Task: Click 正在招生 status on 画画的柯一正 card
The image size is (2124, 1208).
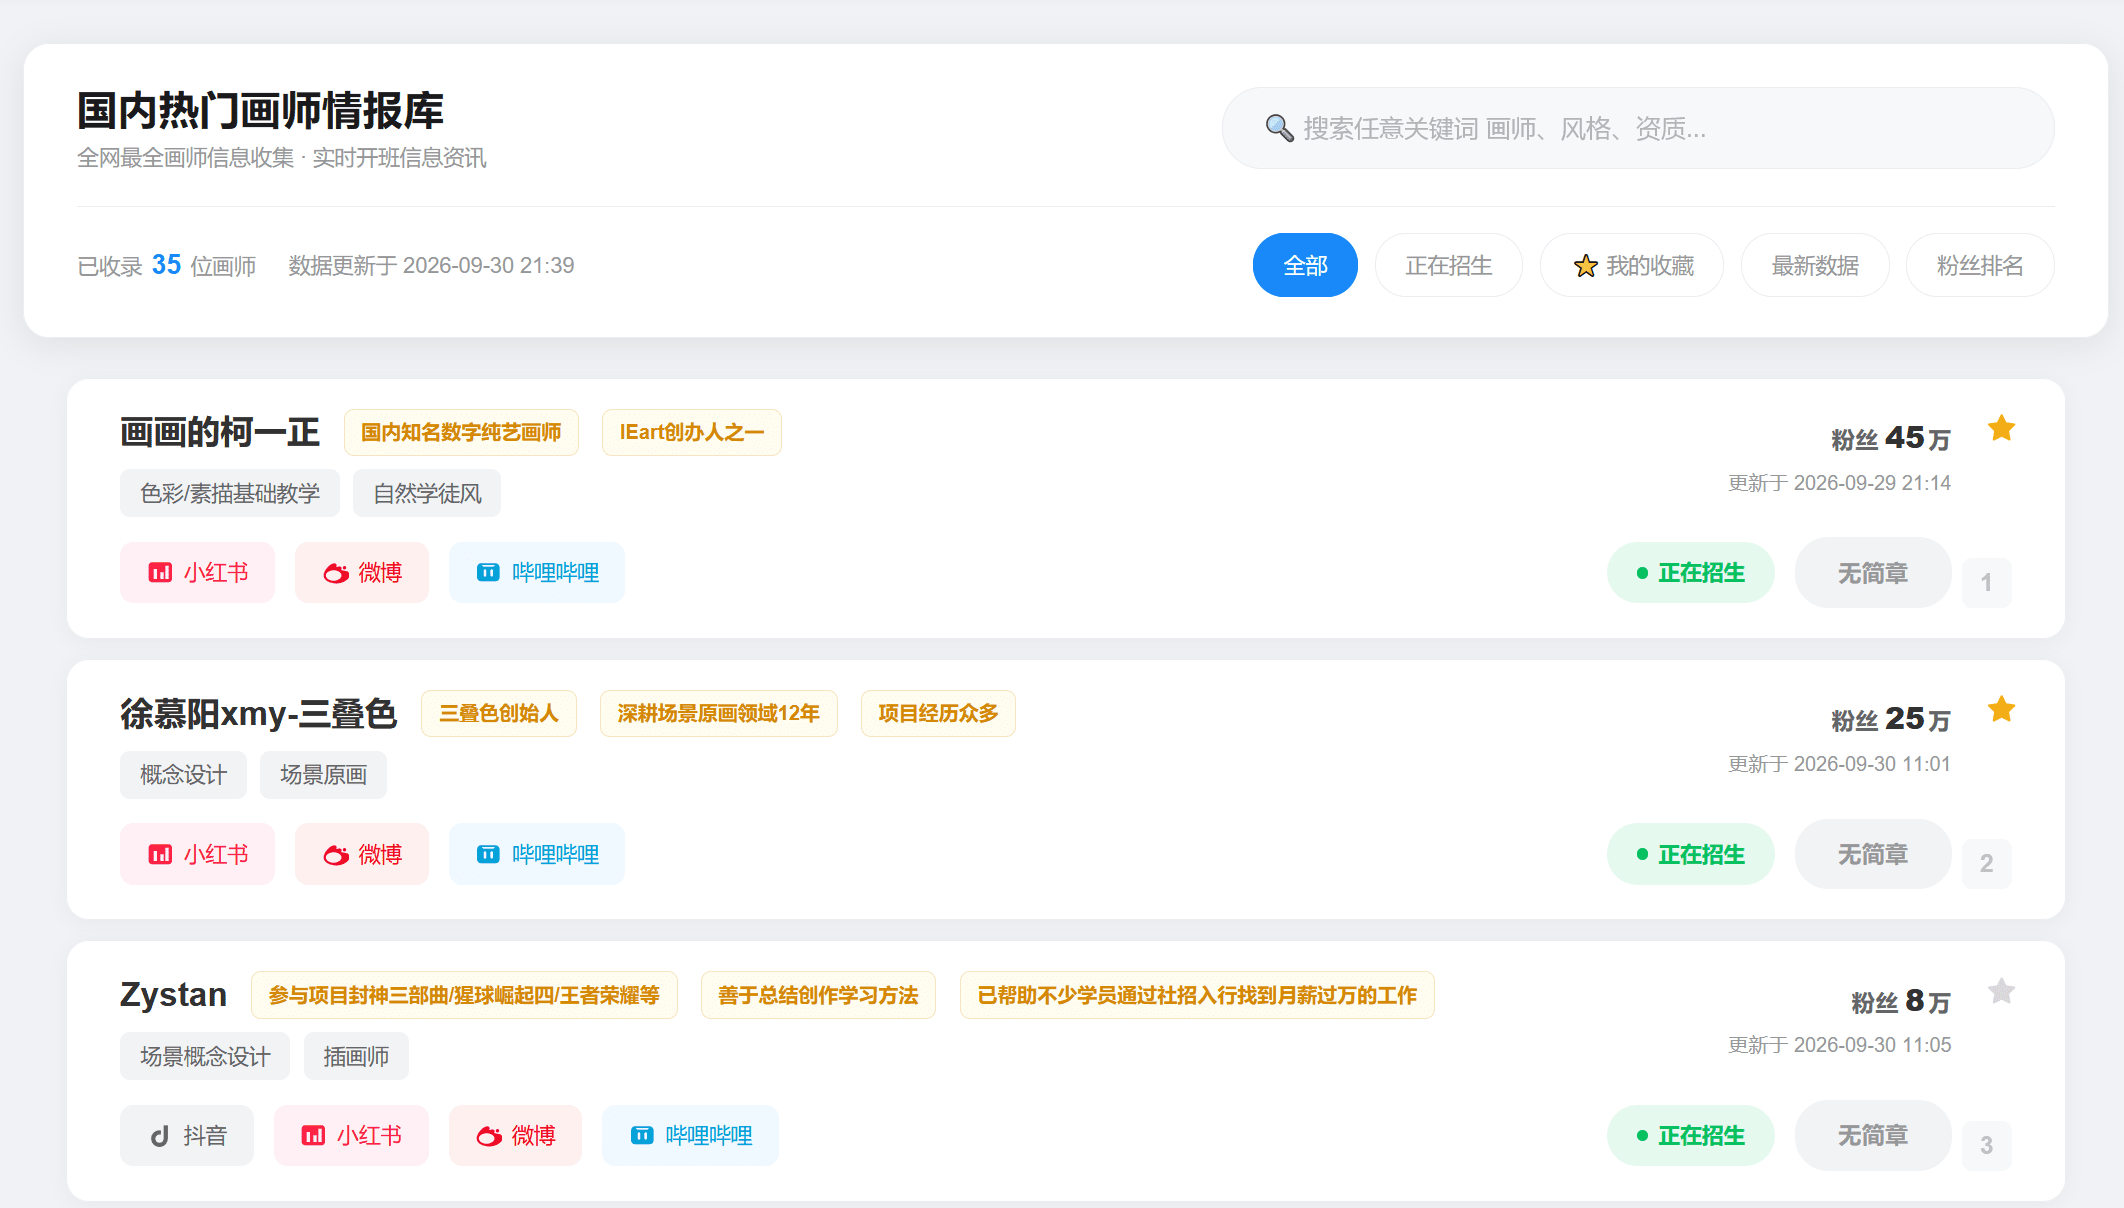Action: point(1690,573)
